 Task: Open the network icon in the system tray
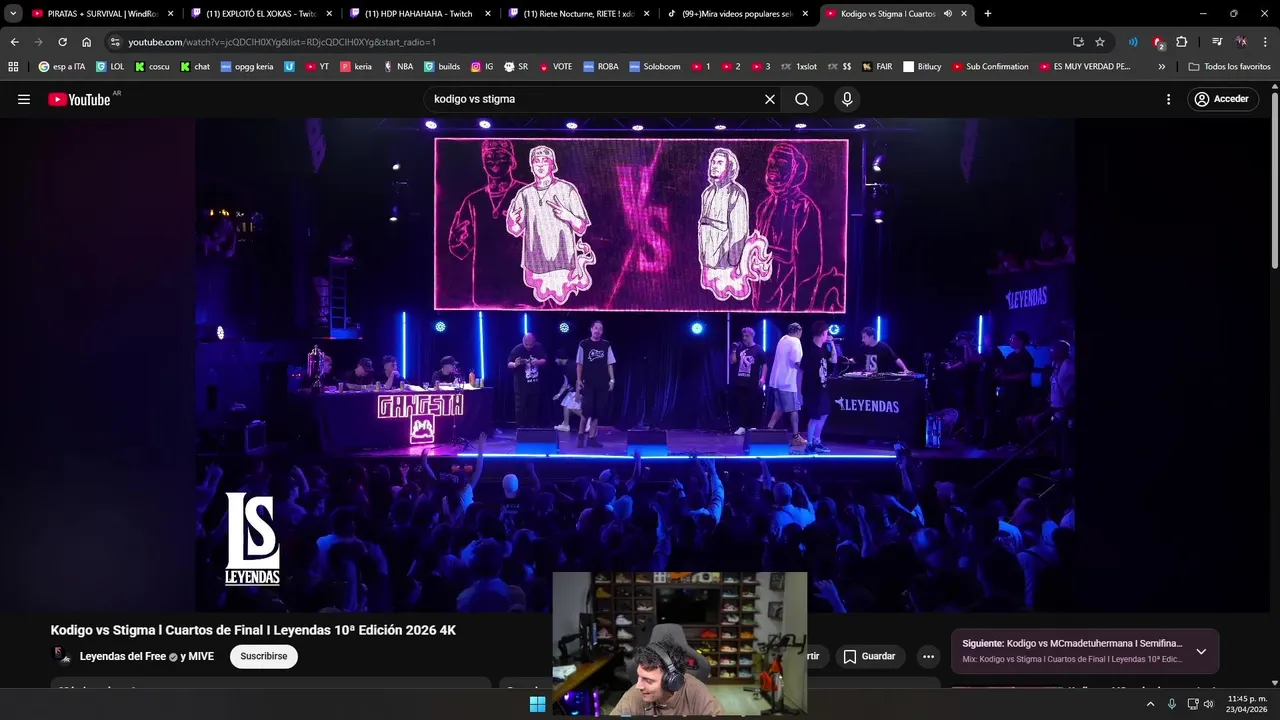1192,704
